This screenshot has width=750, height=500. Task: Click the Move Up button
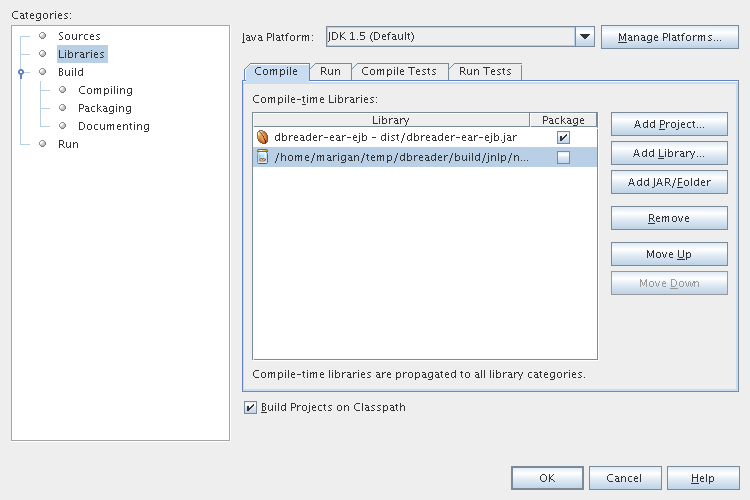668,254
